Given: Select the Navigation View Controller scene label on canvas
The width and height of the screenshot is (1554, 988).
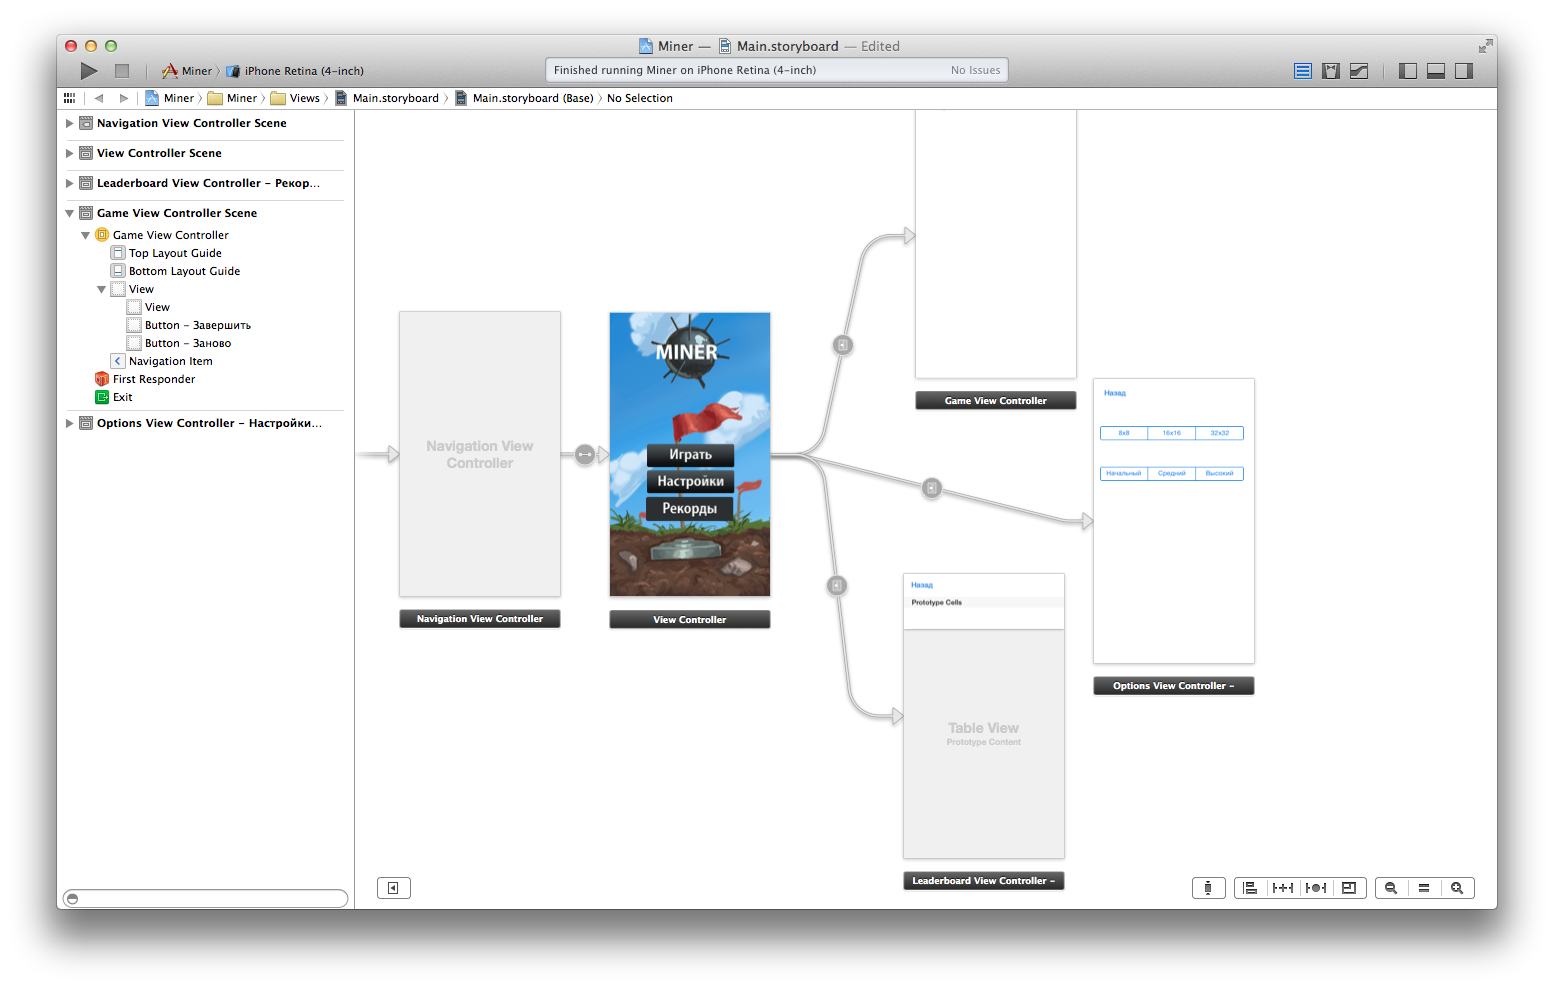Looking at the screenshot, I should (x=480, y=619).
